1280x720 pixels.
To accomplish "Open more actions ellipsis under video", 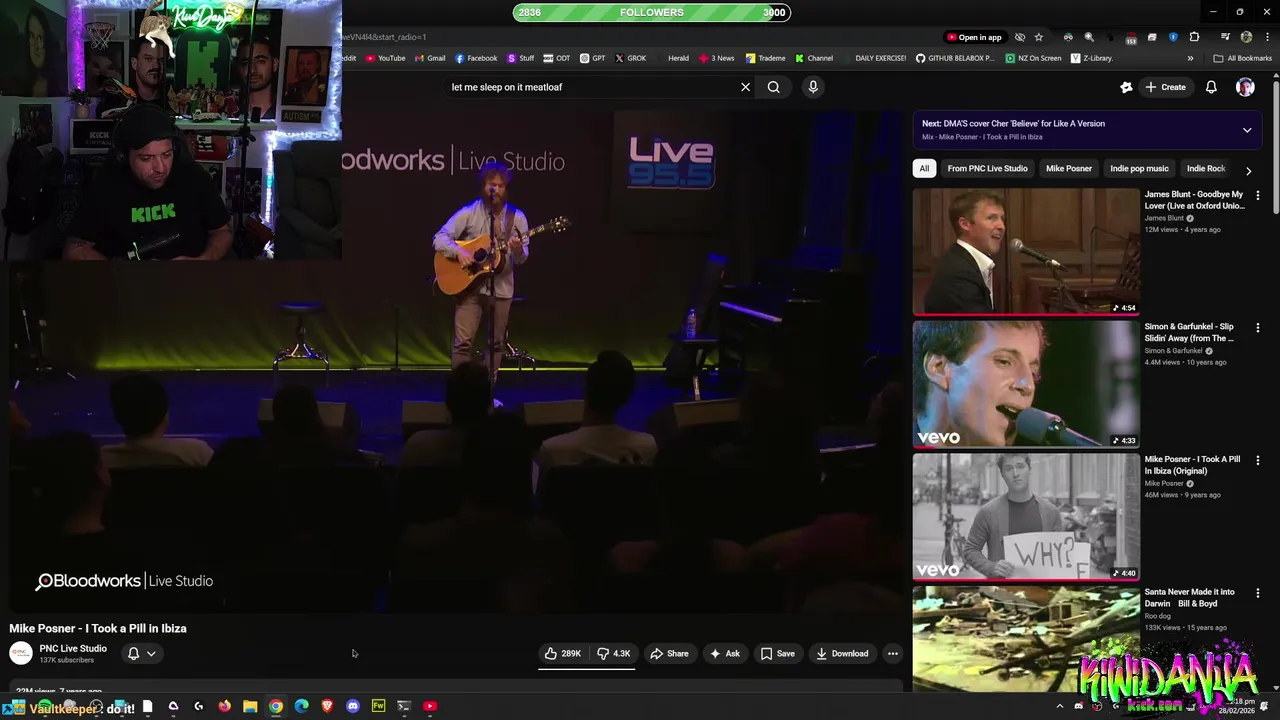I will pos(893,653).
